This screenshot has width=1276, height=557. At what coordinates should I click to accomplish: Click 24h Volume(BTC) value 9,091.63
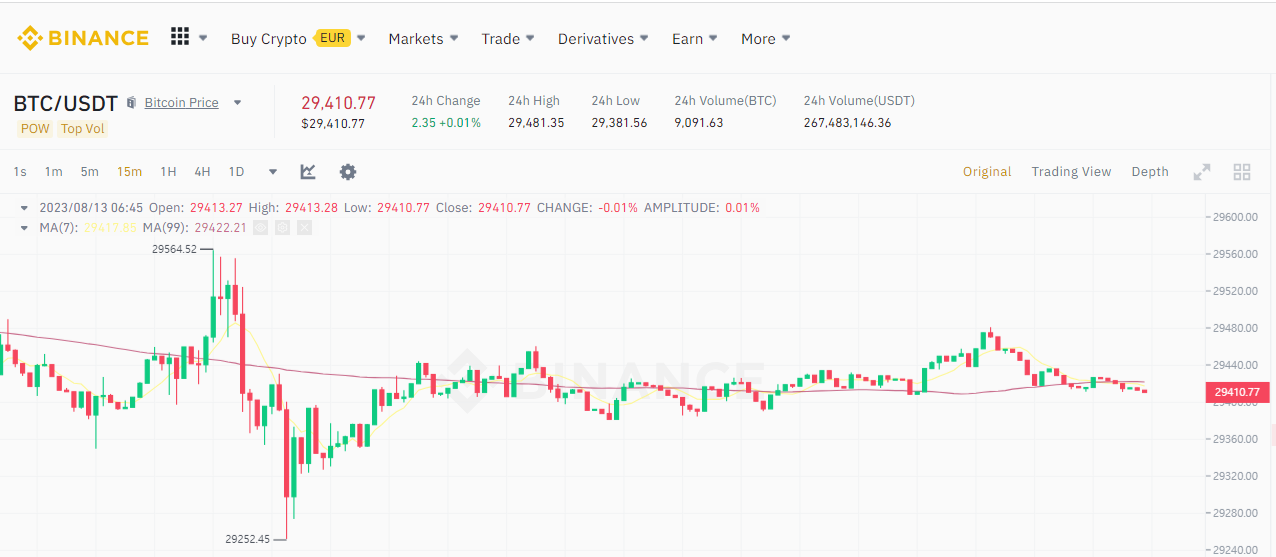pos(699,123)
